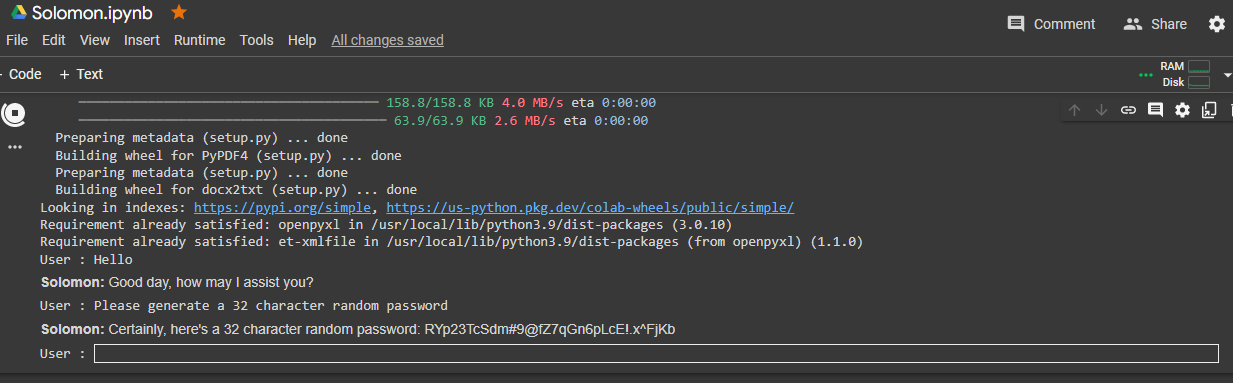This screenshot has width=1233, height=383.
Task: Open the pypi.org/simple link
Action: [x=283, y=207]
